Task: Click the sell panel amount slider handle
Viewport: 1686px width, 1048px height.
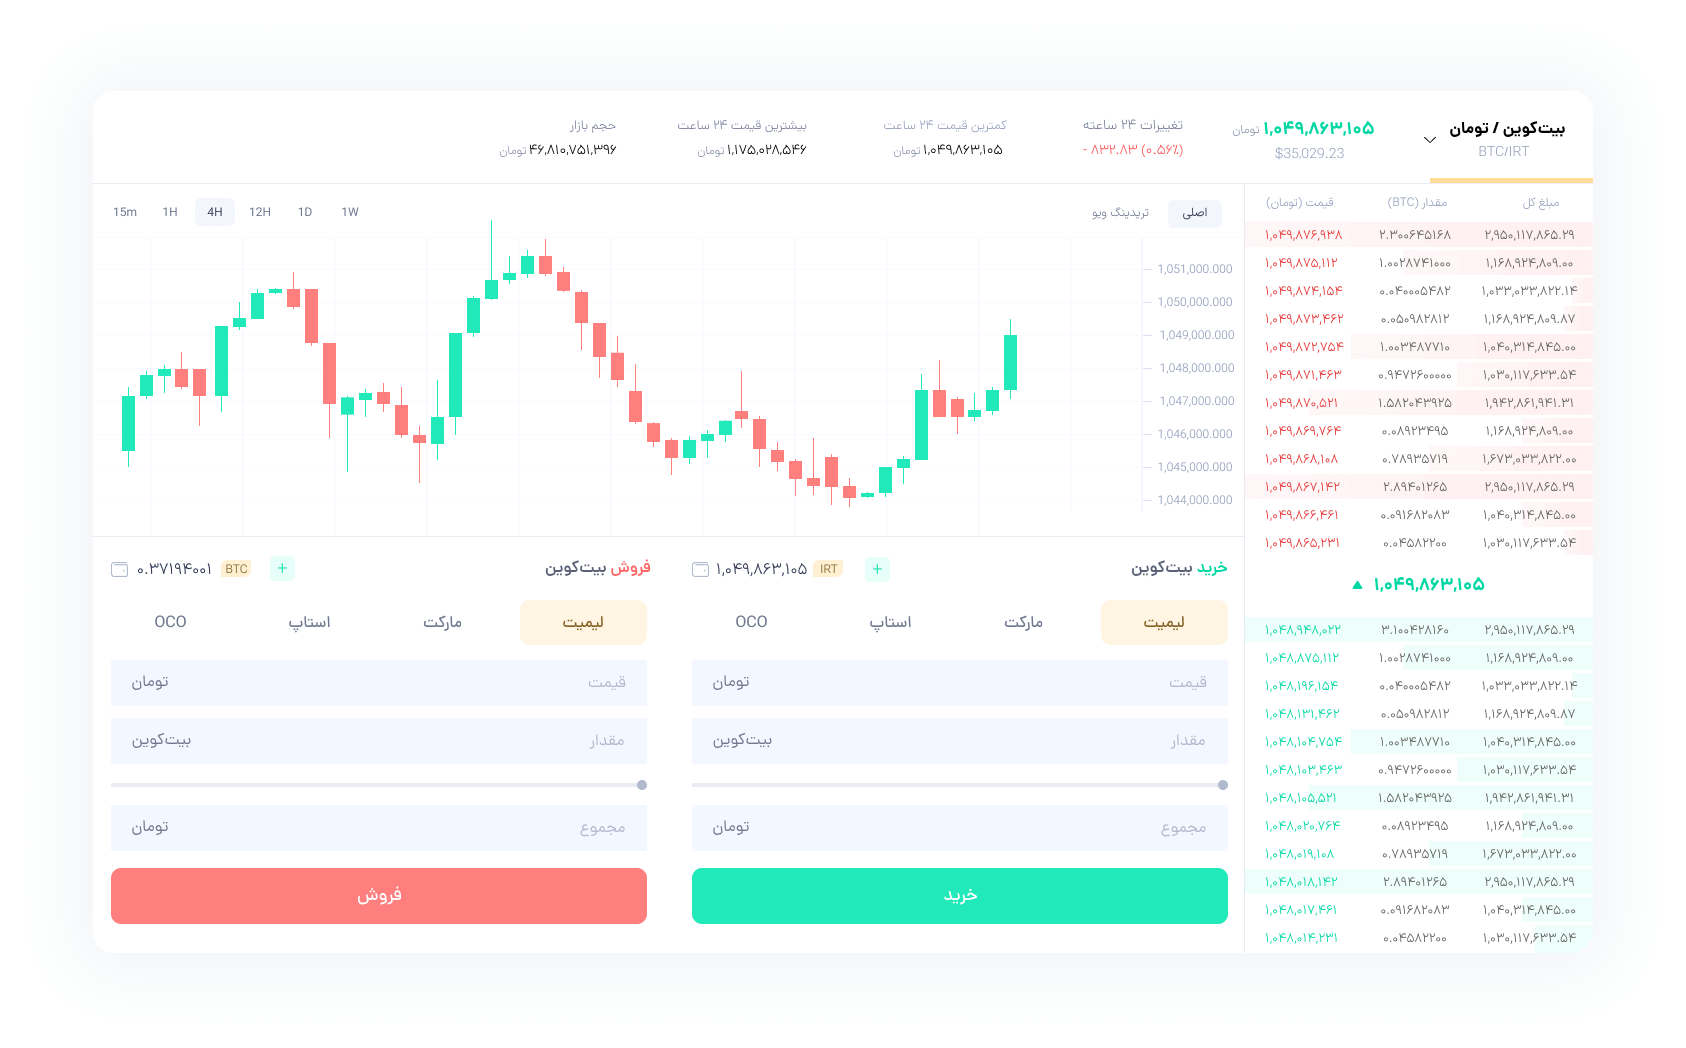Action: (x=642, y=785)
